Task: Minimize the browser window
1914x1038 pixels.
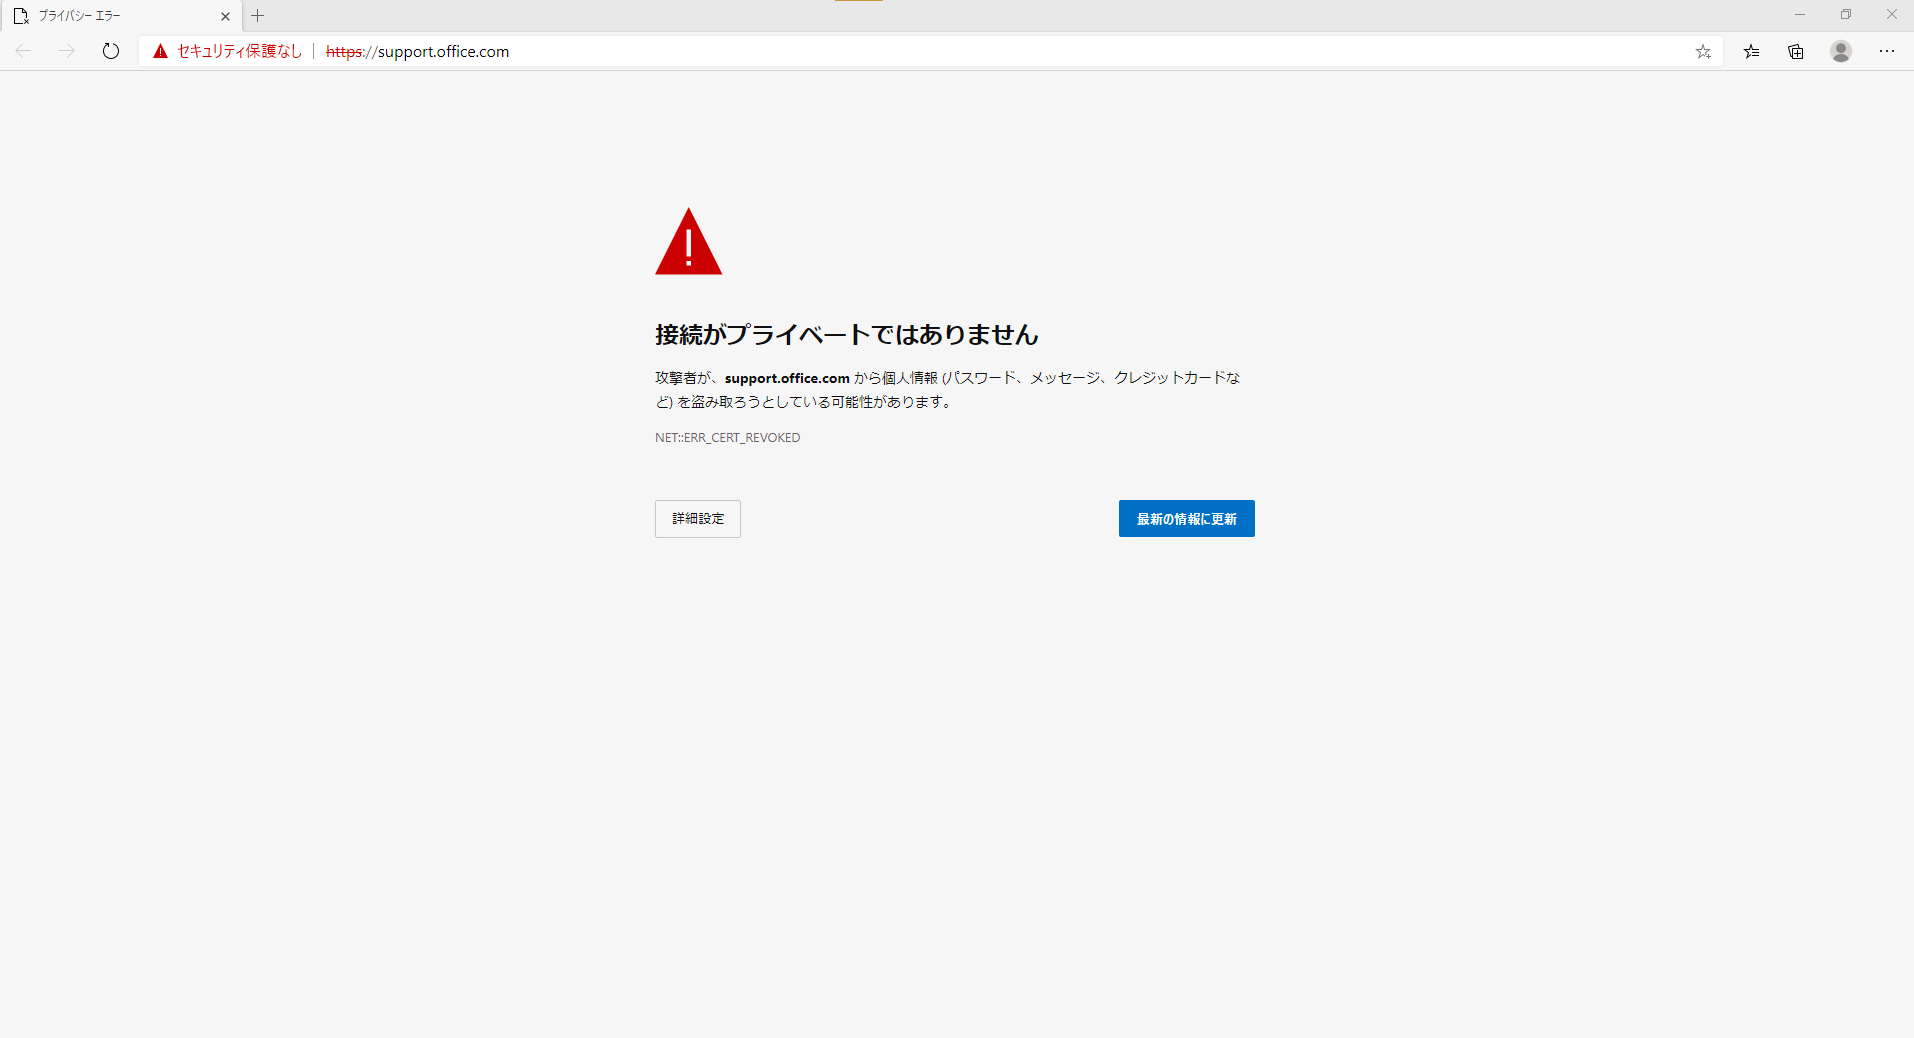Action: tap(1800, 15)
